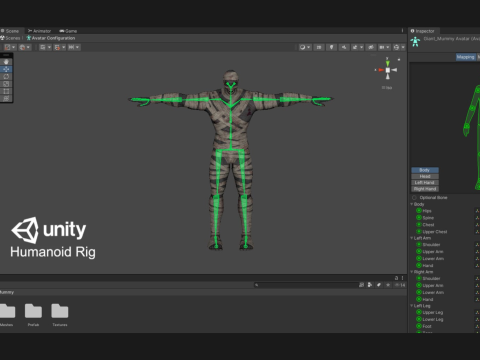Select the Lower Leg bone entry

pyautogui.click(x=433, y=319)
